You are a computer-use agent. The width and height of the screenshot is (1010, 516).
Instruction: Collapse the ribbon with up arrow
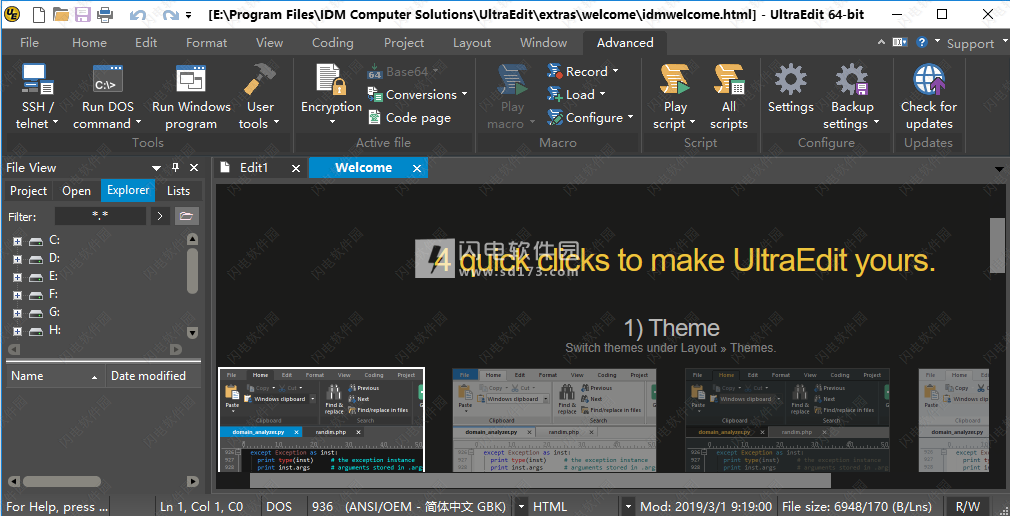(882, 43)
